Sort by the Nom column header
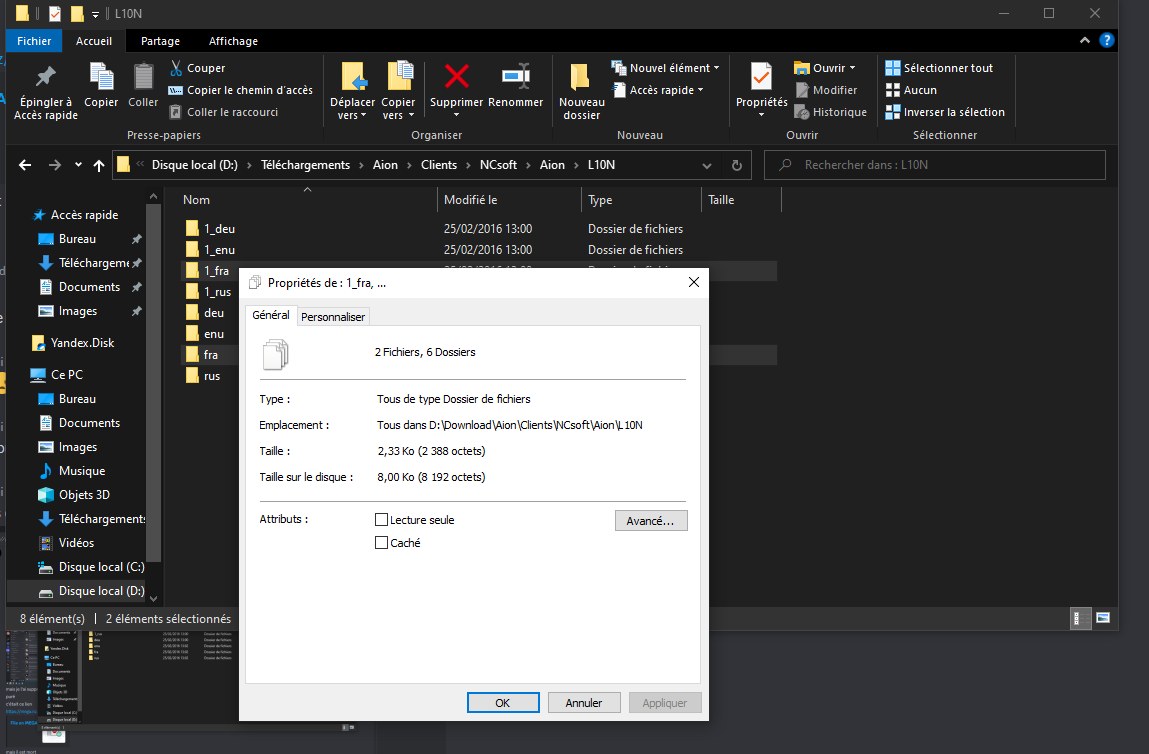The width and height of the screenshot is (1149, 754). pyautogui.click(x=308, y=199)
